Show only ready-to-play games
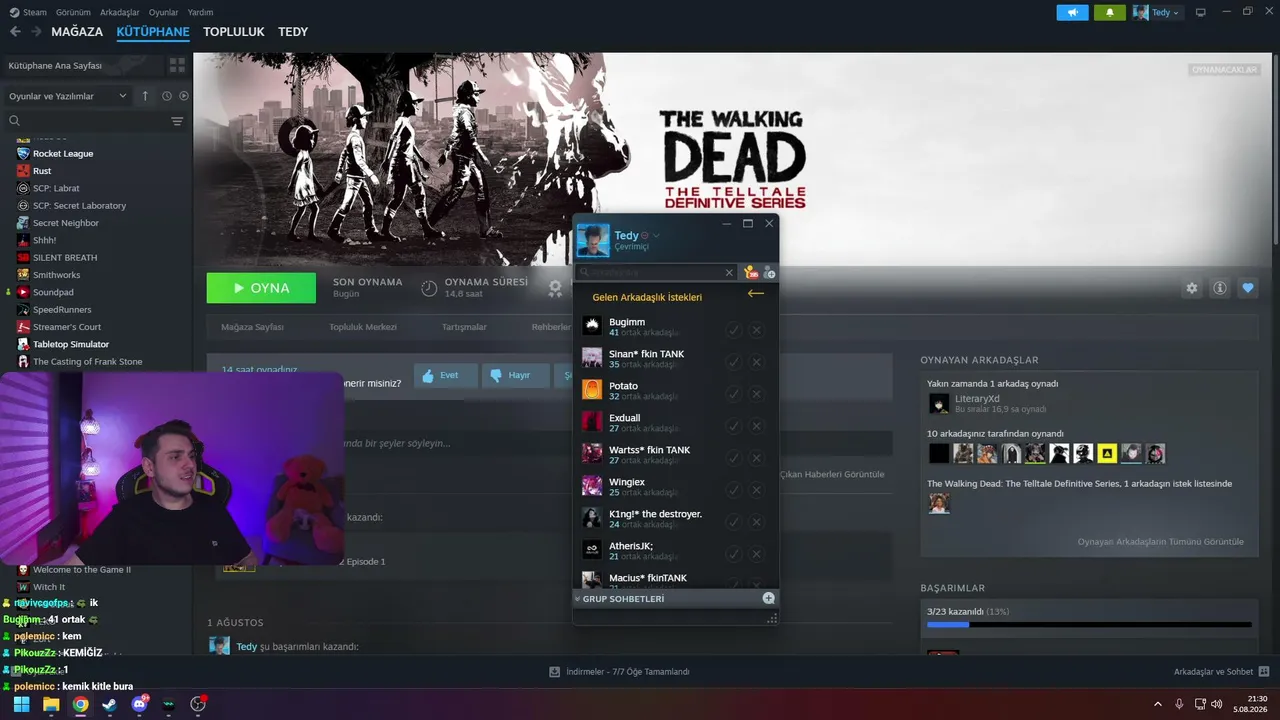The width and height of the screenshot is (1280, 720). pyautogui.click(x=183, y=96)
